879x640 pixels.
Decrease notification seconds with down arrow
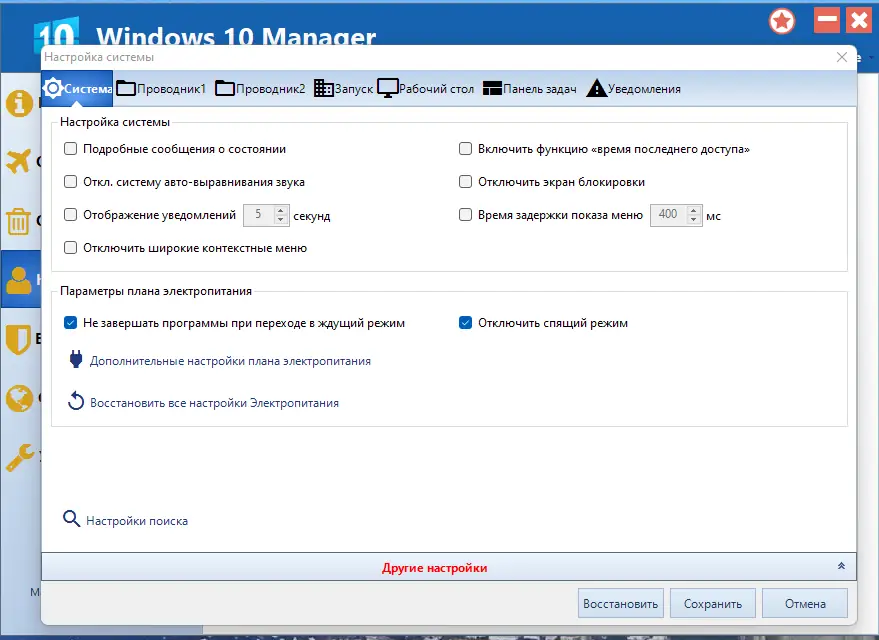(x=281, y=220)
